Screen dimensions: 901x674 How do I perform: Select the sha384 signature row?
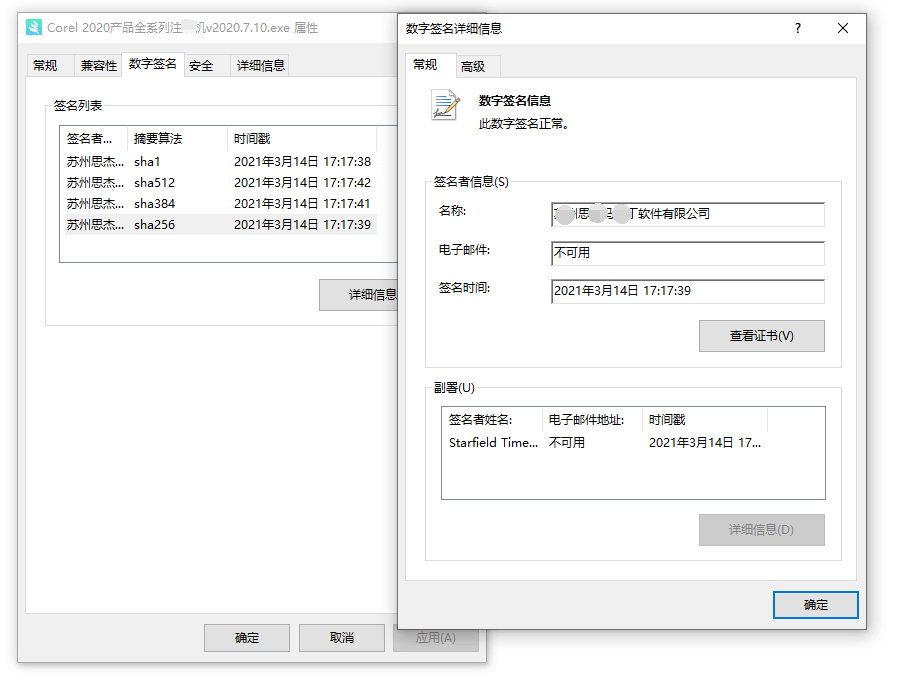pyautogui.click(x=221, y=204)
